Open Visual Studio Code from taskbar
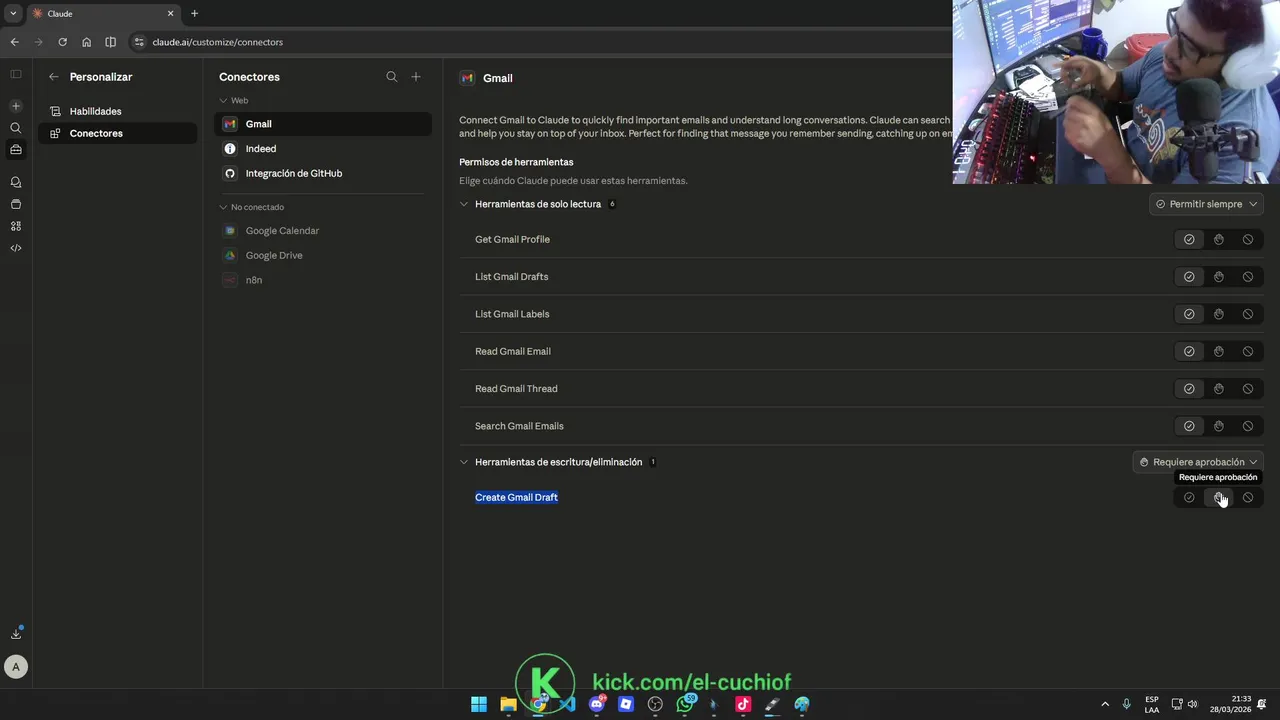Screen dimensions: 1280x720 click(x=567, y=704)
